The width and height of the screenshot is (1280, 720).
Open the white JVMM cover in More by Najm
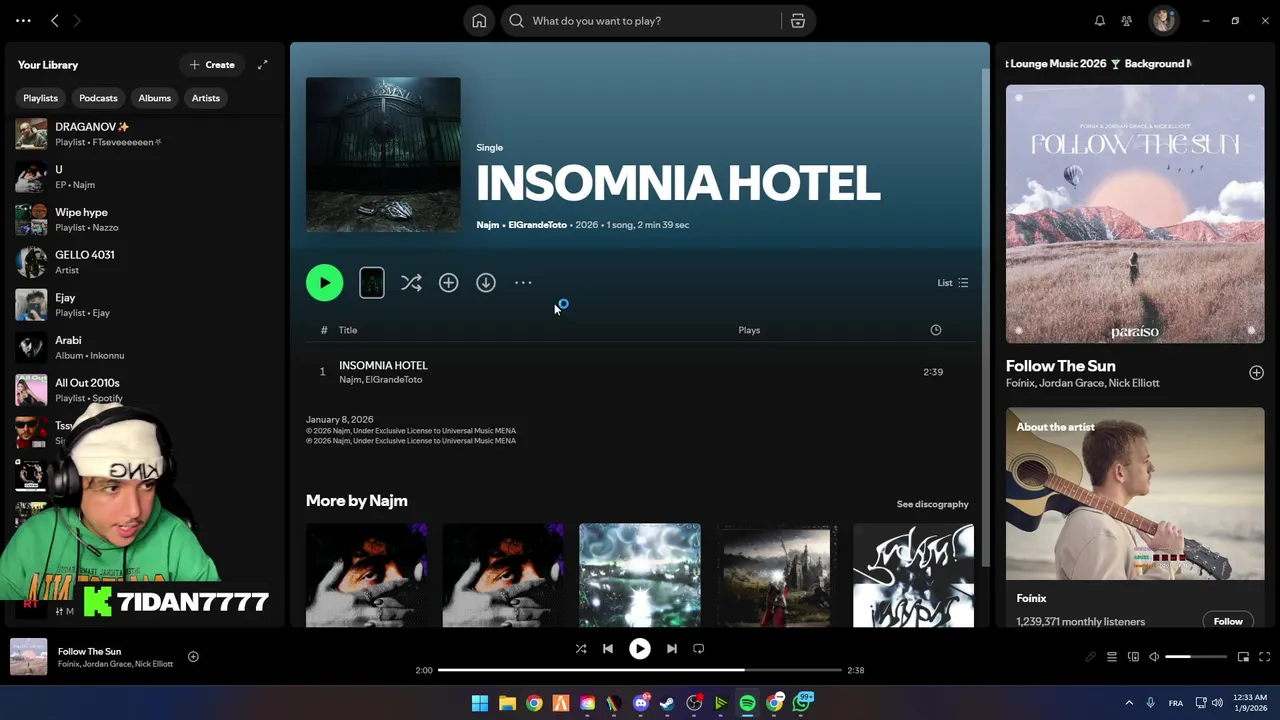coord(913,575)
